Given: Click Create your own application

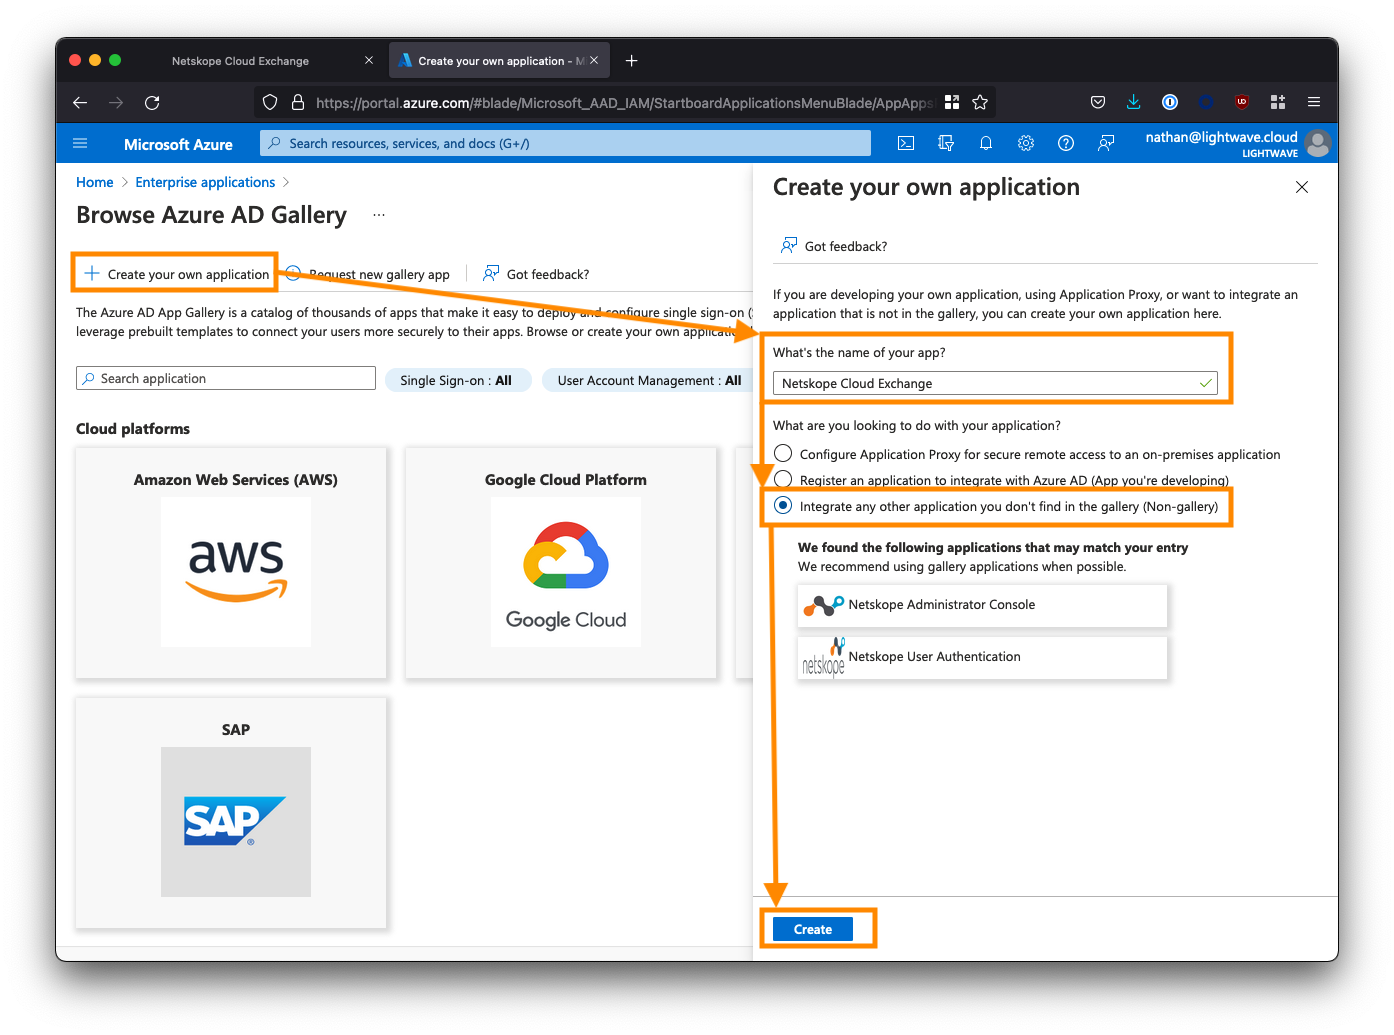Looking at the screenshot, I should pyautogui.click(x=177, y=274).
